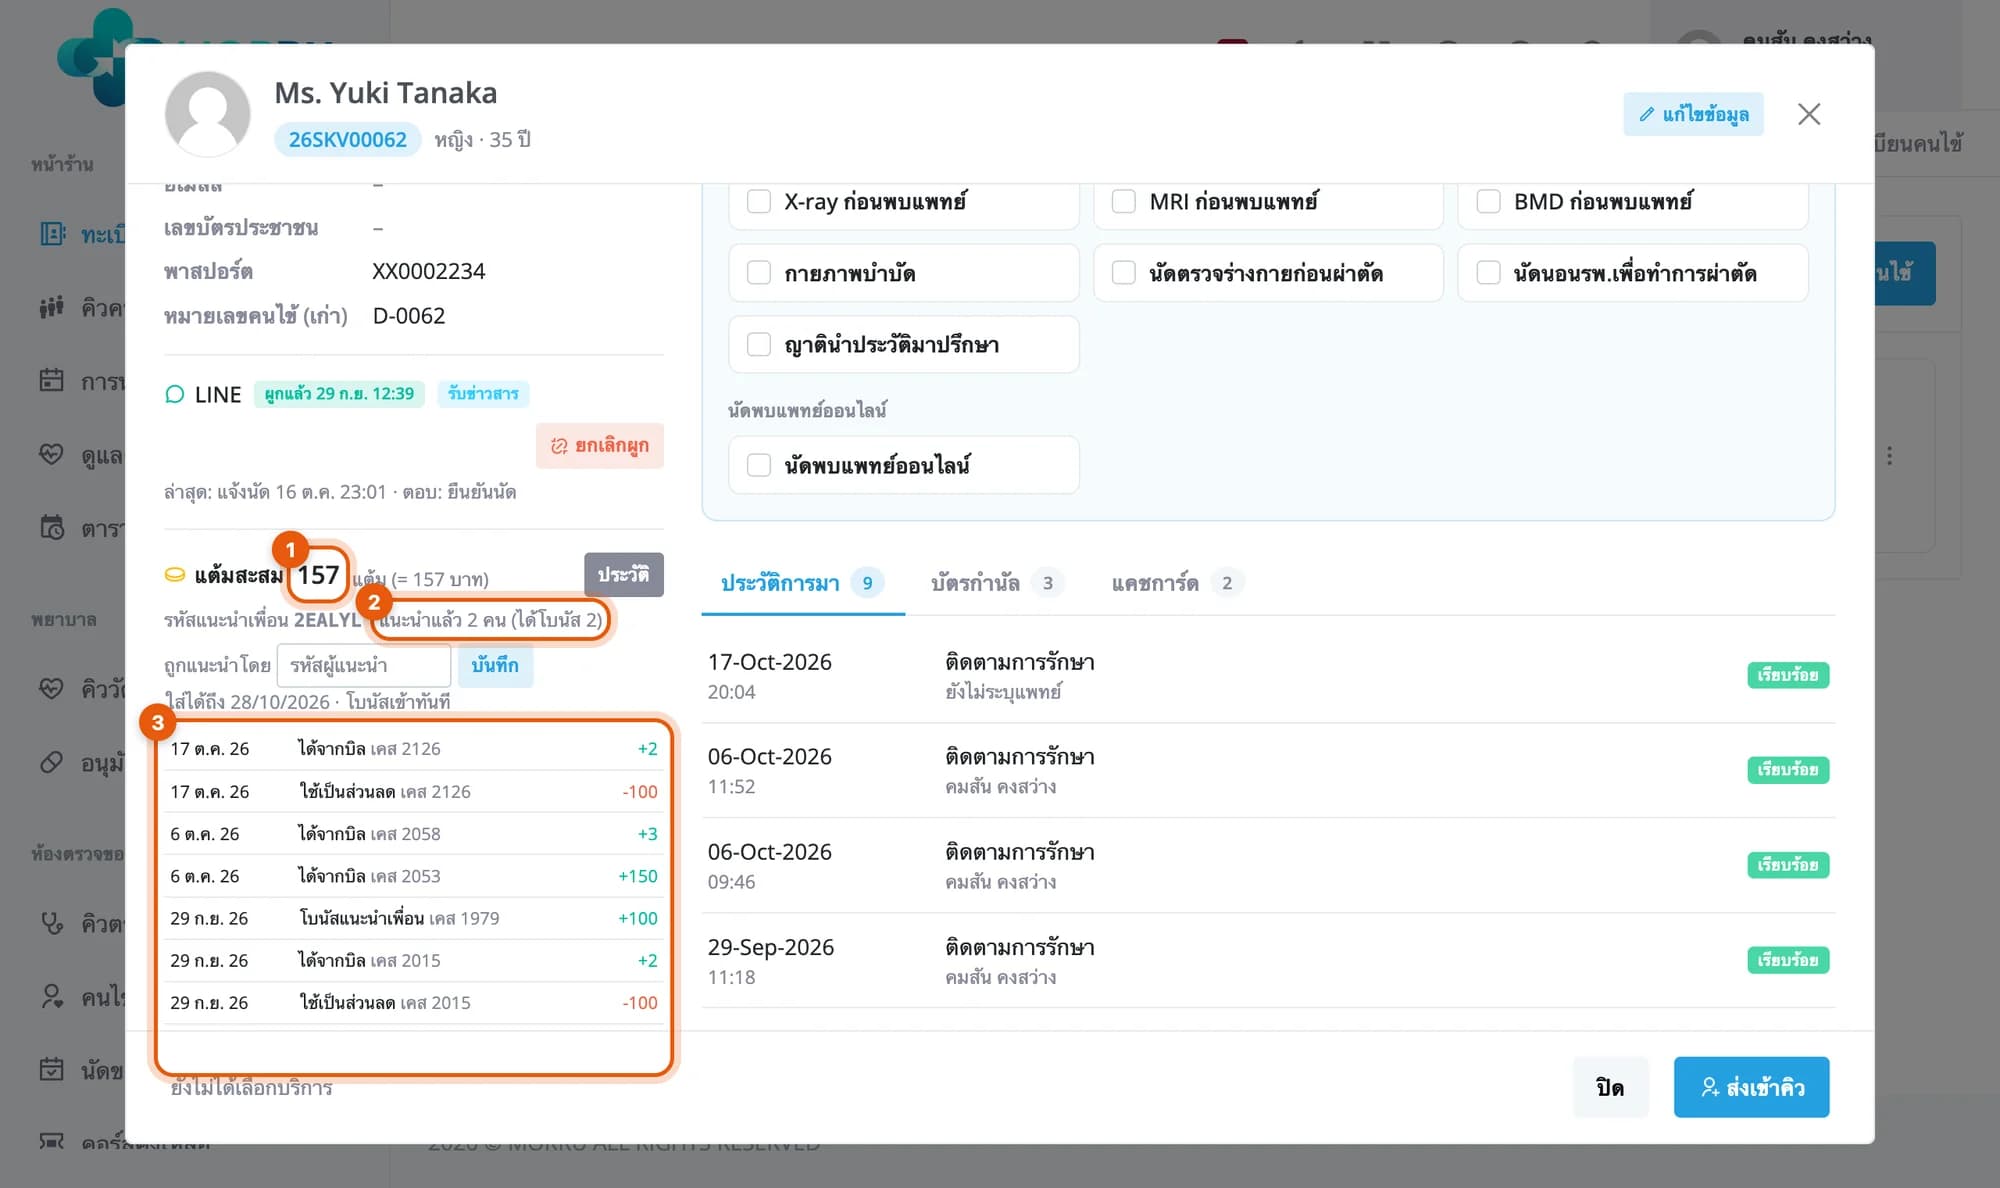Screen dimensions: 2000x1188
Task: Click the ยกเลิกผูก unlink LINE button
Action: [x=600, y=446]
